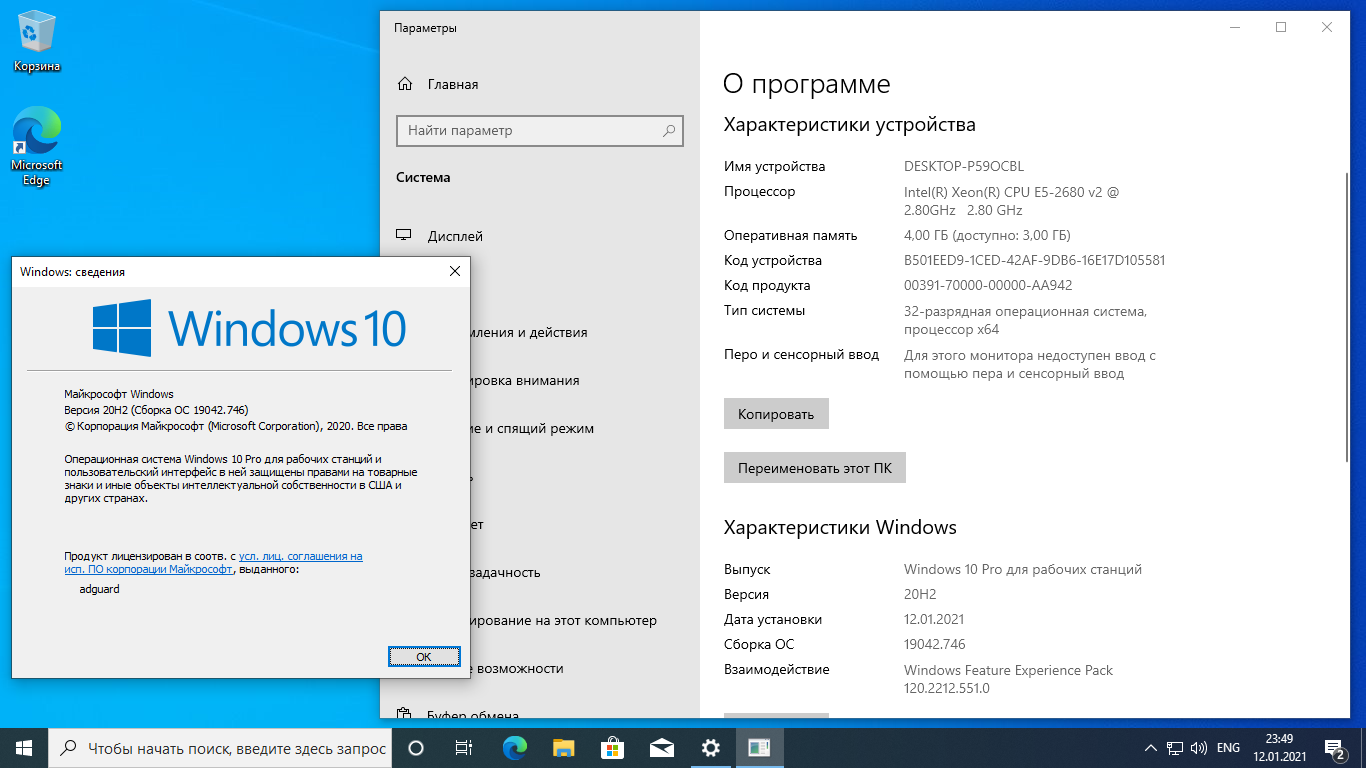Click the Характеристики Windows heading
Screen dimensions: 1366x768
pyautogui.click(x=840, y=527)
